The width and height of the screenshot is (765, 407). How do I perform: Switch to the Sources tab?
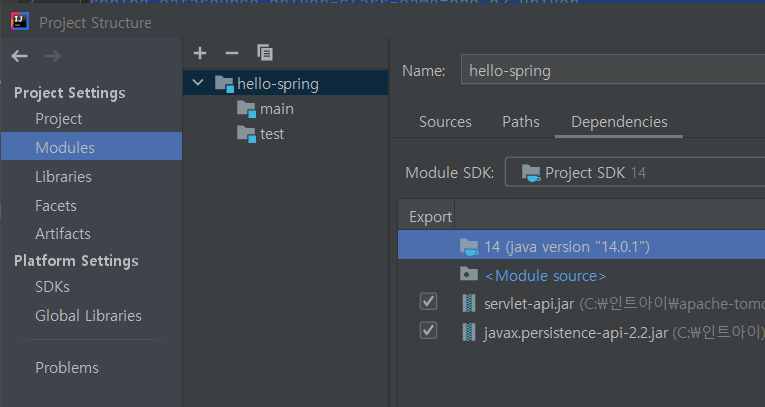point(445,122)
